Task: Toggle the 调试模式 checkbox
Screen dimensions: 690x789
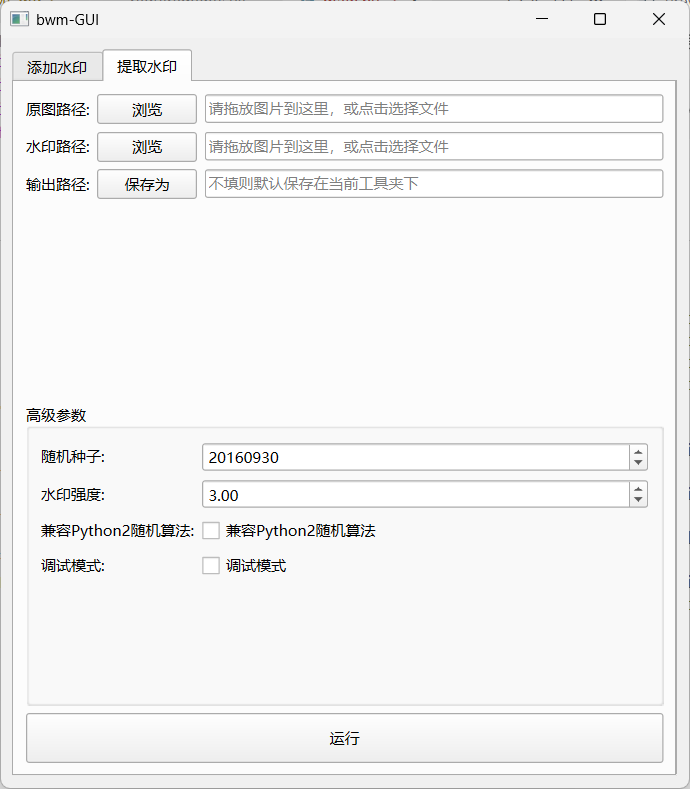Action: (x=211, y=566)
